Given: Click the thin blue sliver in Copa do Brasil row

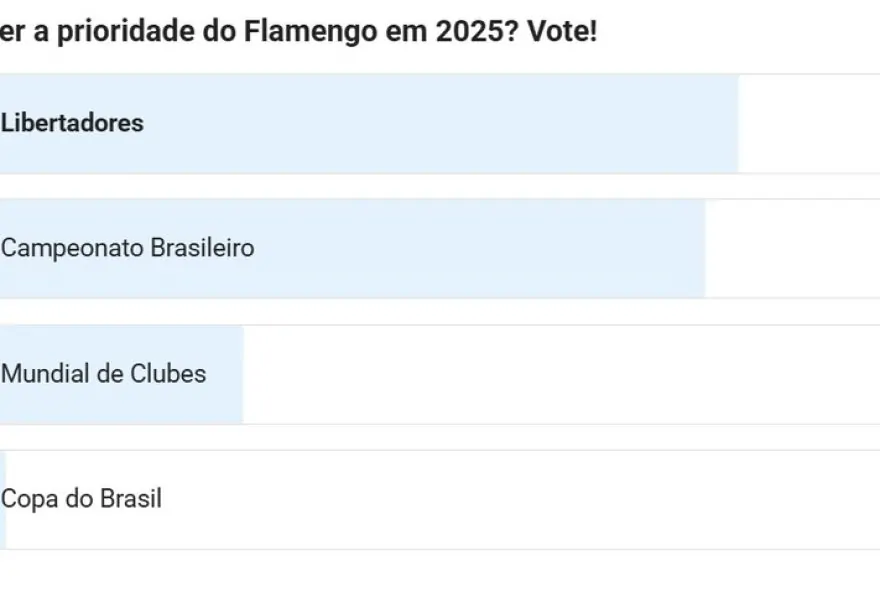Looking at the screenshot, I should tap(3, 499).
